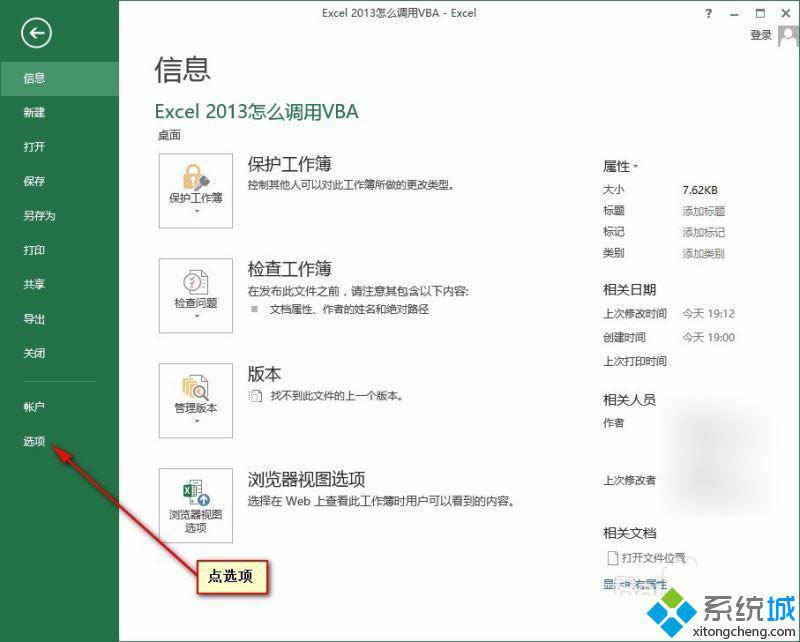
Task: Select 导出 from the sidebar
Action: point(33,319)
